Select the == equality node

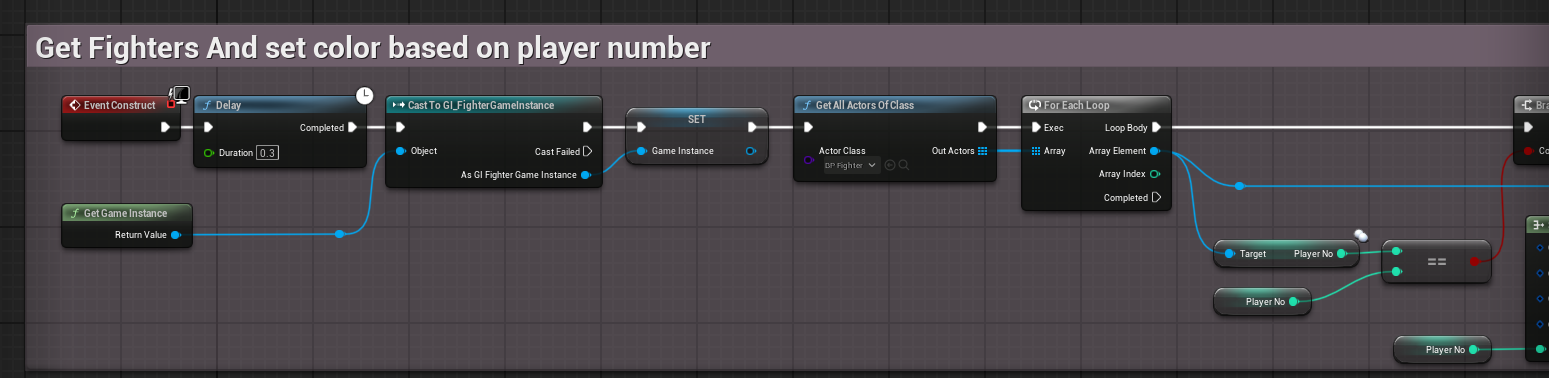[x=1436, y=262]
